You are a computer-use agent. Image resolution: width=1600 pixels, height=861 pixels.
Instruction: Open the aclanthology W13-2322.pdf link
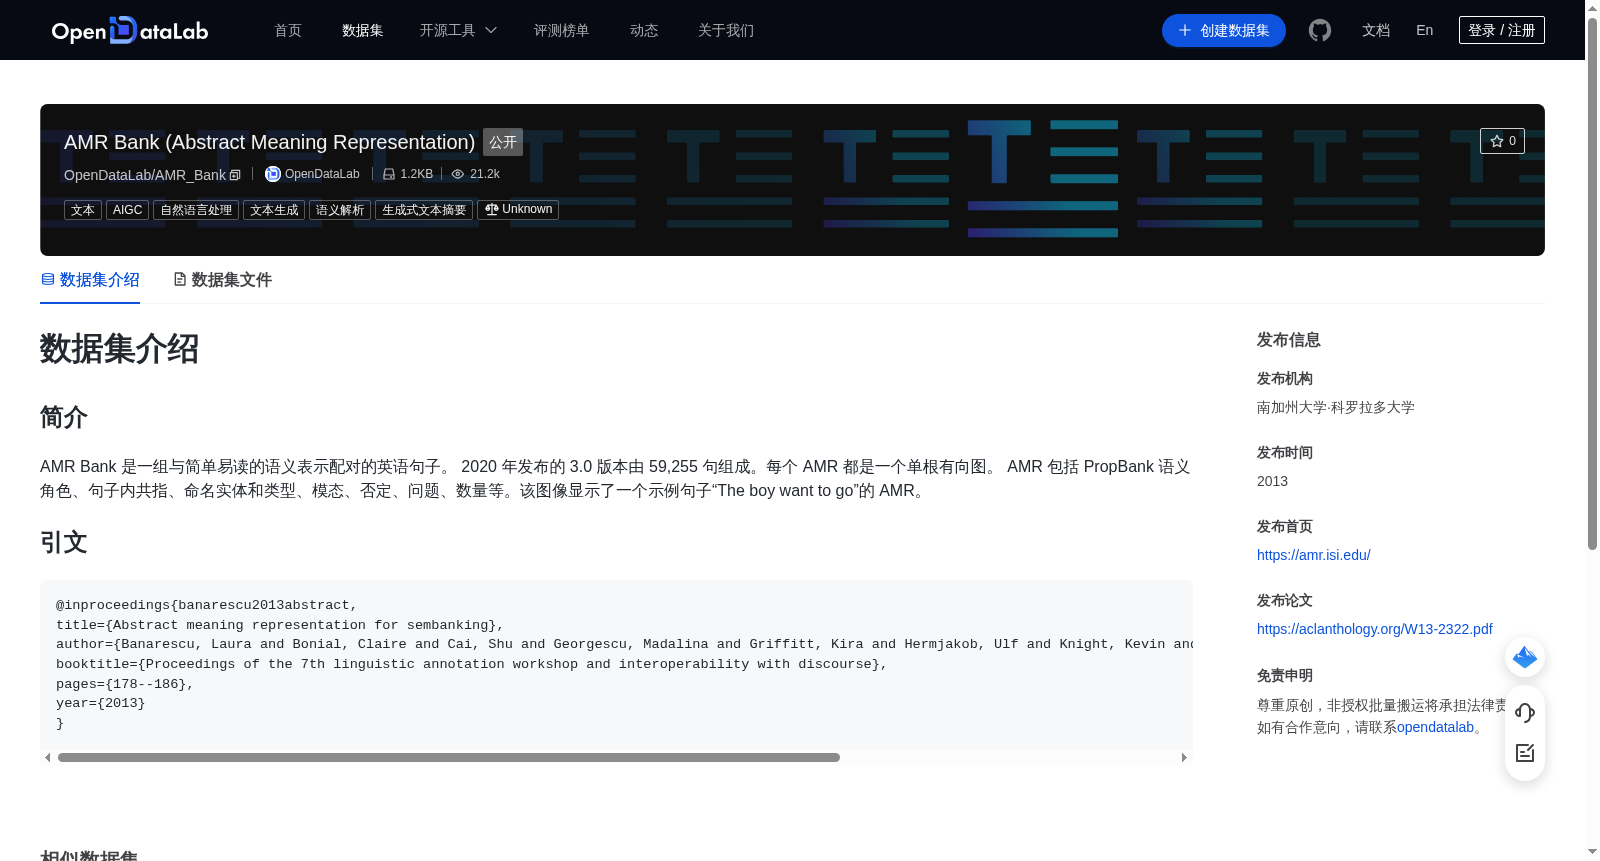click(1375, 629)
